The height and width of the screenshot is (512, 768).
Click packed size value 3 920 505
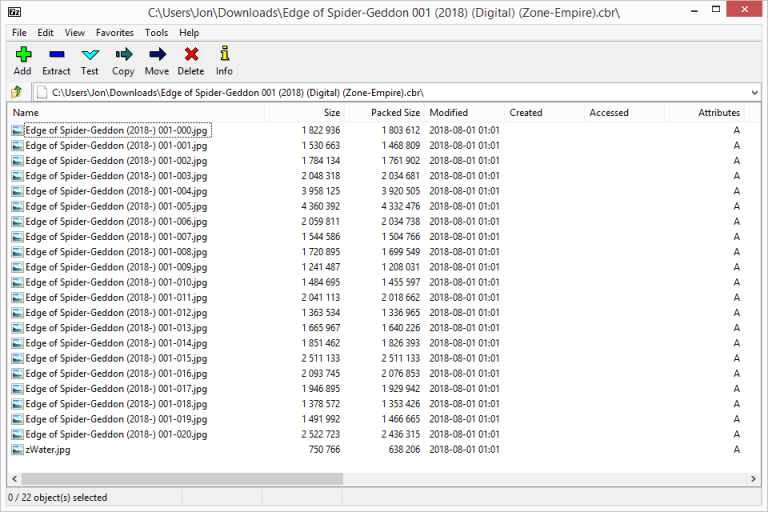coord(401,191)
